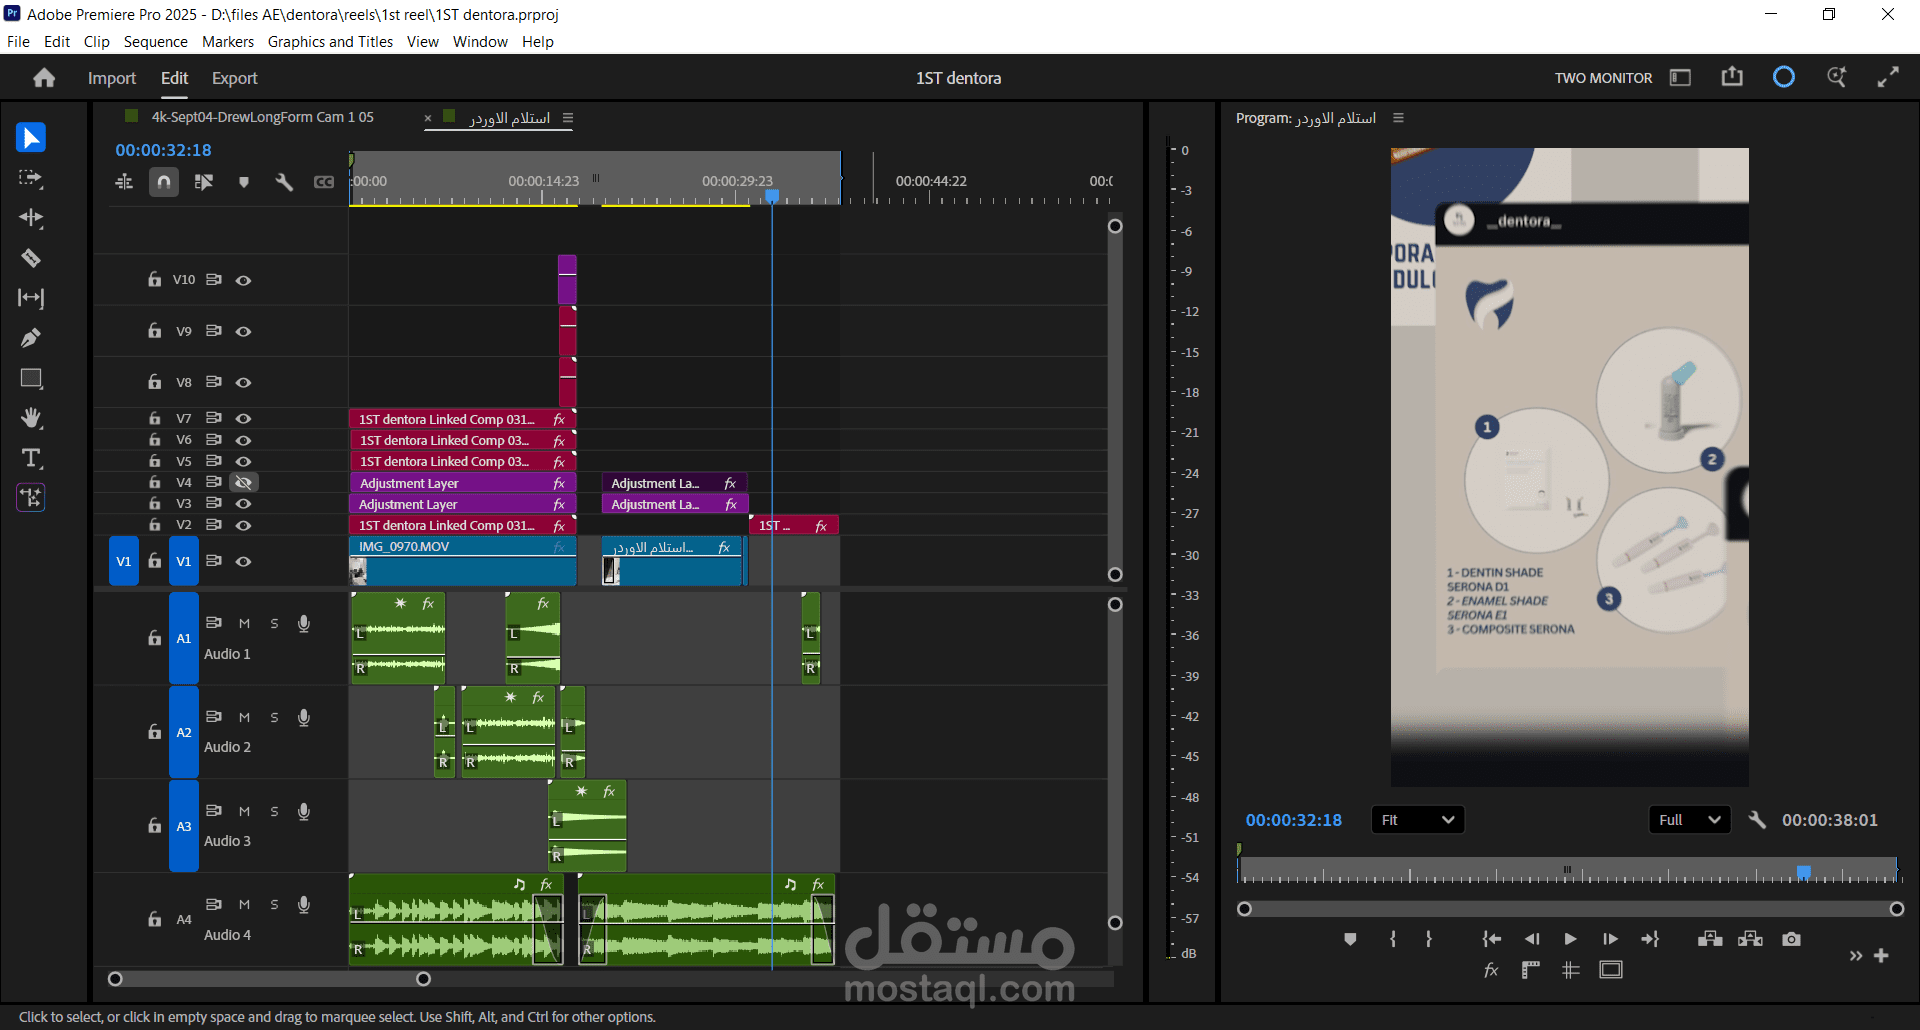Image resolution: width=1920 pixels, height=1030 pixels.
Task: Click the Export Frame camera icon
Action: pos(1791,939)
